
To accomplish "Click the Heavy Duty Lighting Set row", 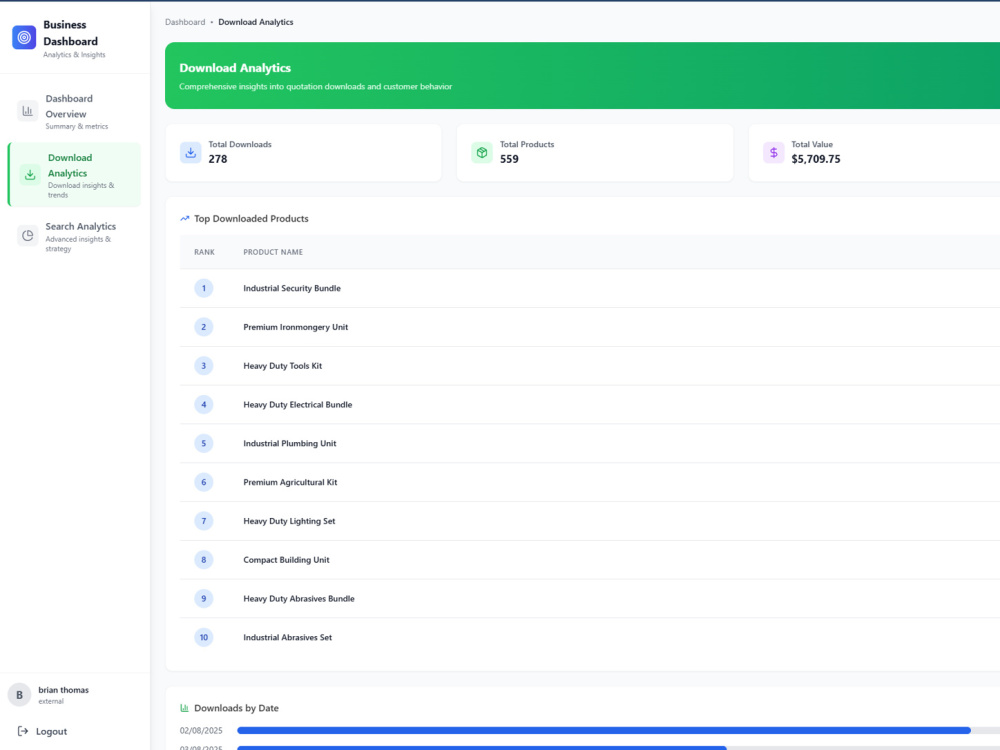I will pyautogui.click(x=590, y=521).
